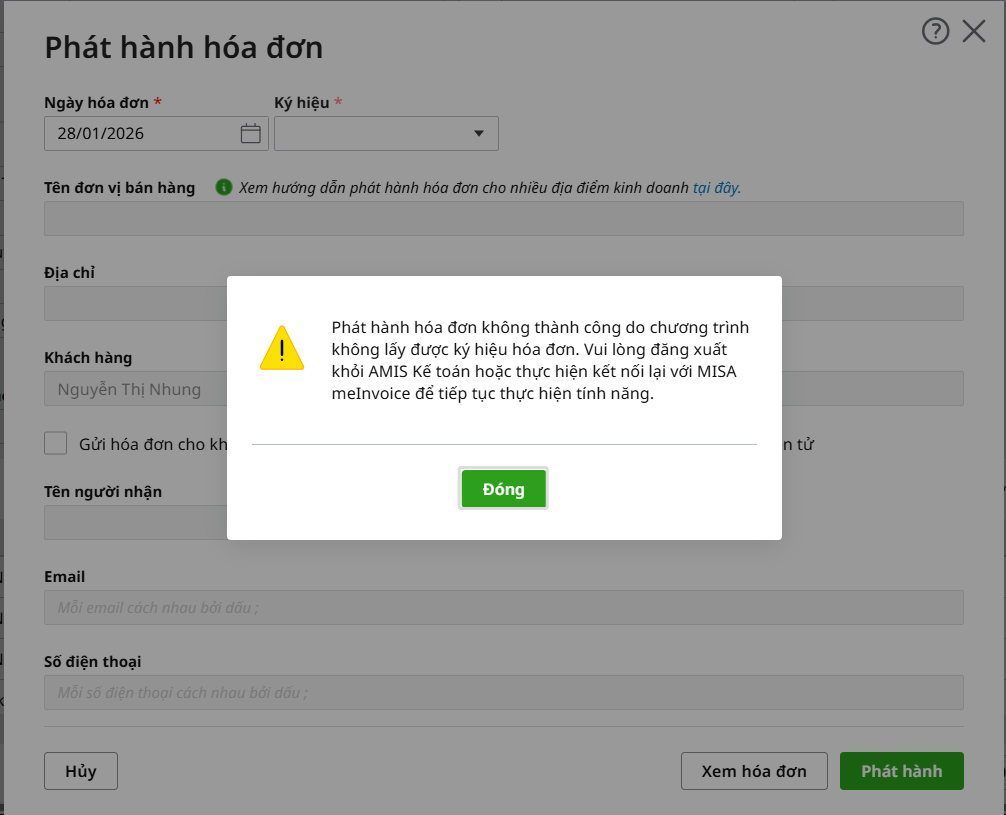Open the "tại đây" guide link
Image resolution: width=1006 pixels, height=815 pixels.
click(715, 188)
